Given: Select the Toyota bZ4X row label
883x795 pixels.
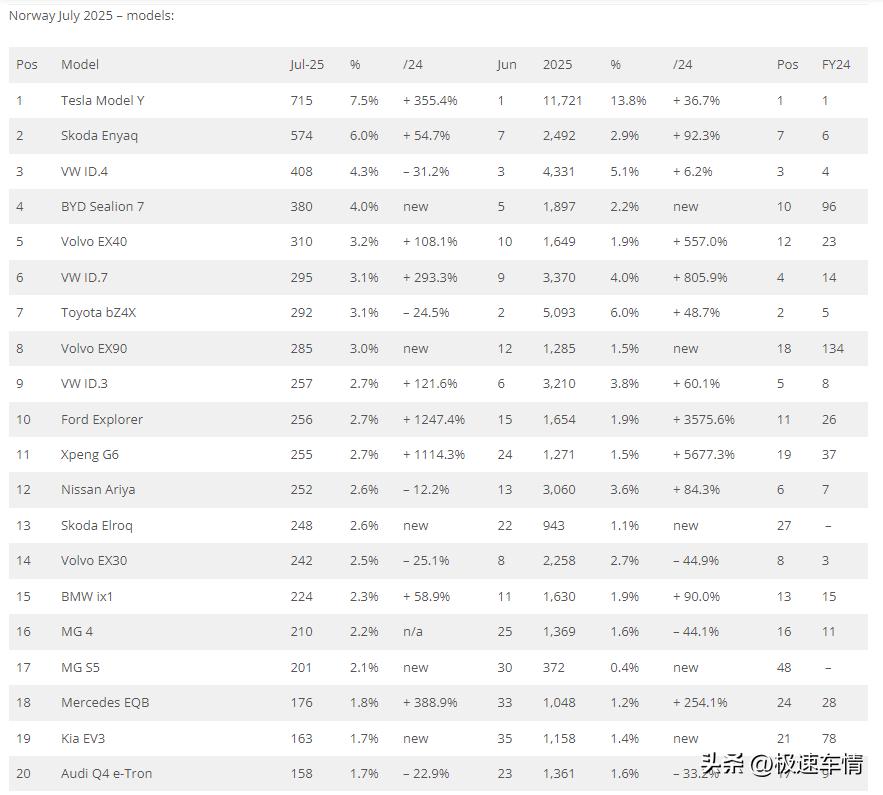Looking at the screenshot, I should coord(99,312).
